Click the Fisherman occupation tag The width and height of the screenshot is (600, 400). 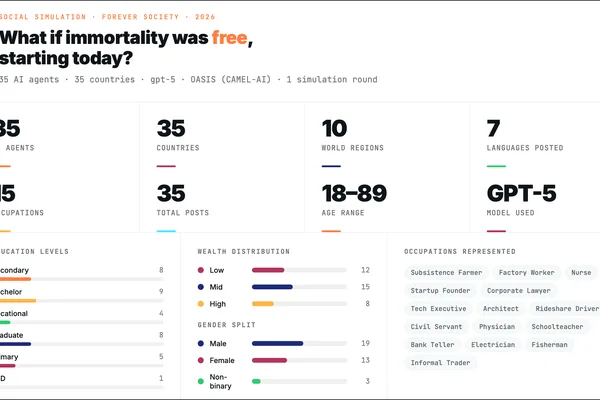pyautogui.click(x=549, y=344)
